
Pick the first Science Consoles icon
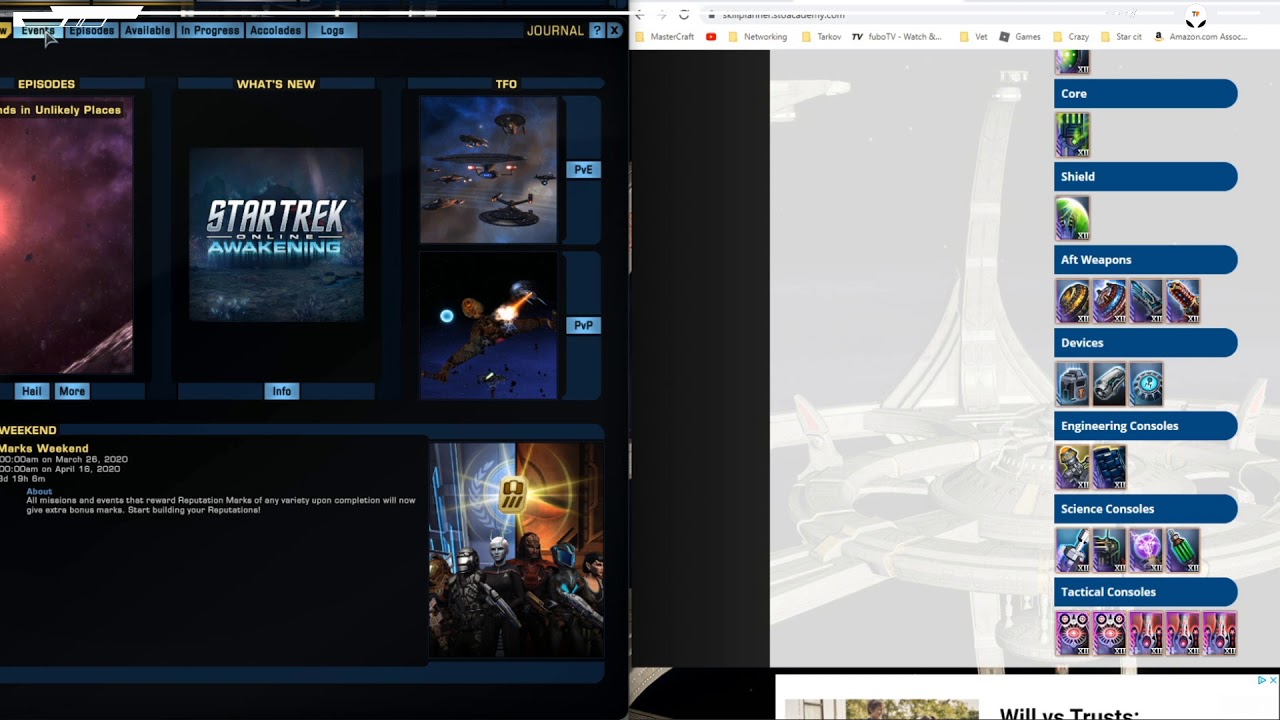point(1073,550)
